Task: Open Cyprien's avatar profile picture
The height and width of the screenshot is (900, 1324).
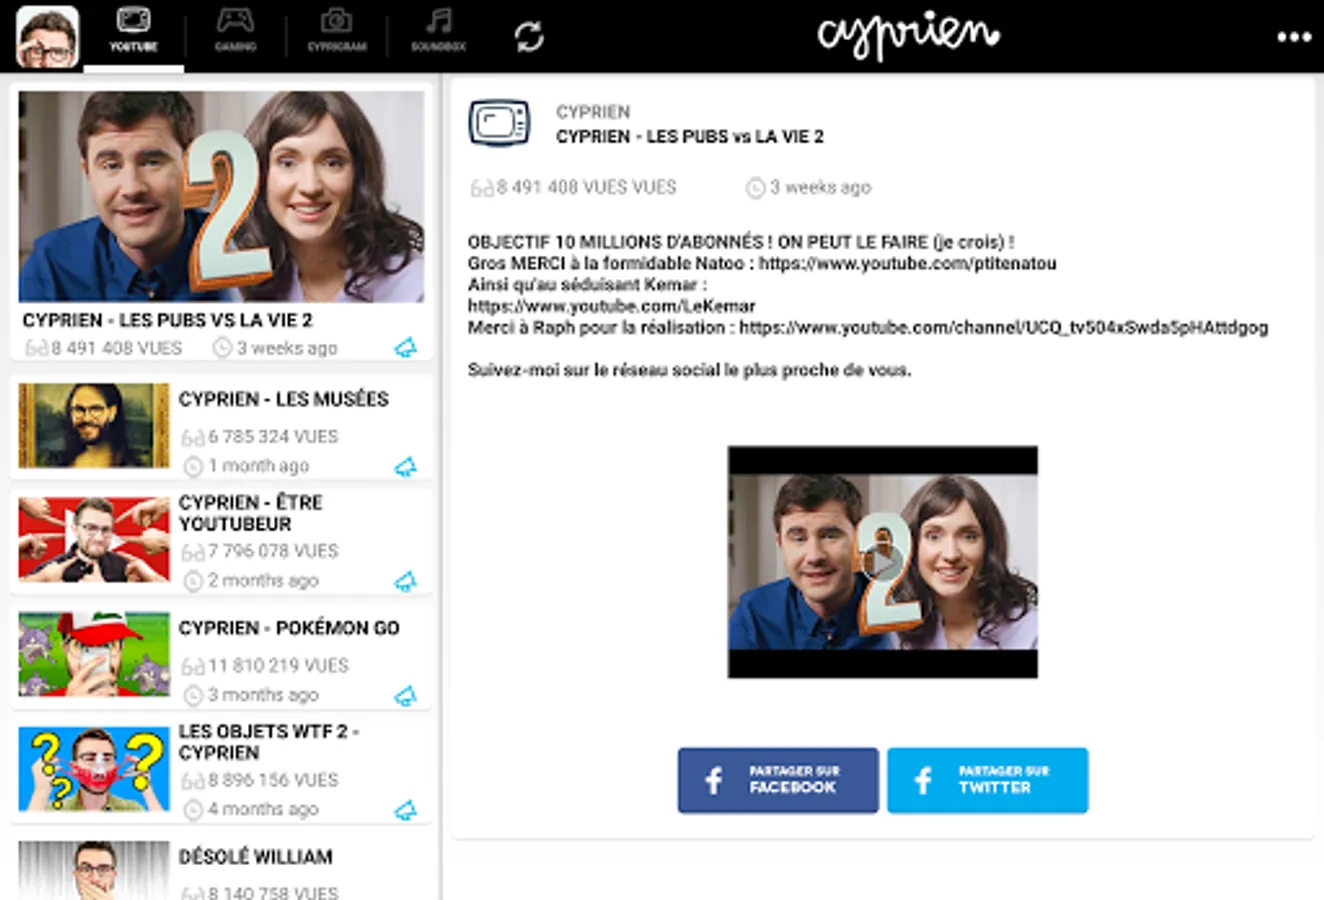Action: tap(47, 36)
